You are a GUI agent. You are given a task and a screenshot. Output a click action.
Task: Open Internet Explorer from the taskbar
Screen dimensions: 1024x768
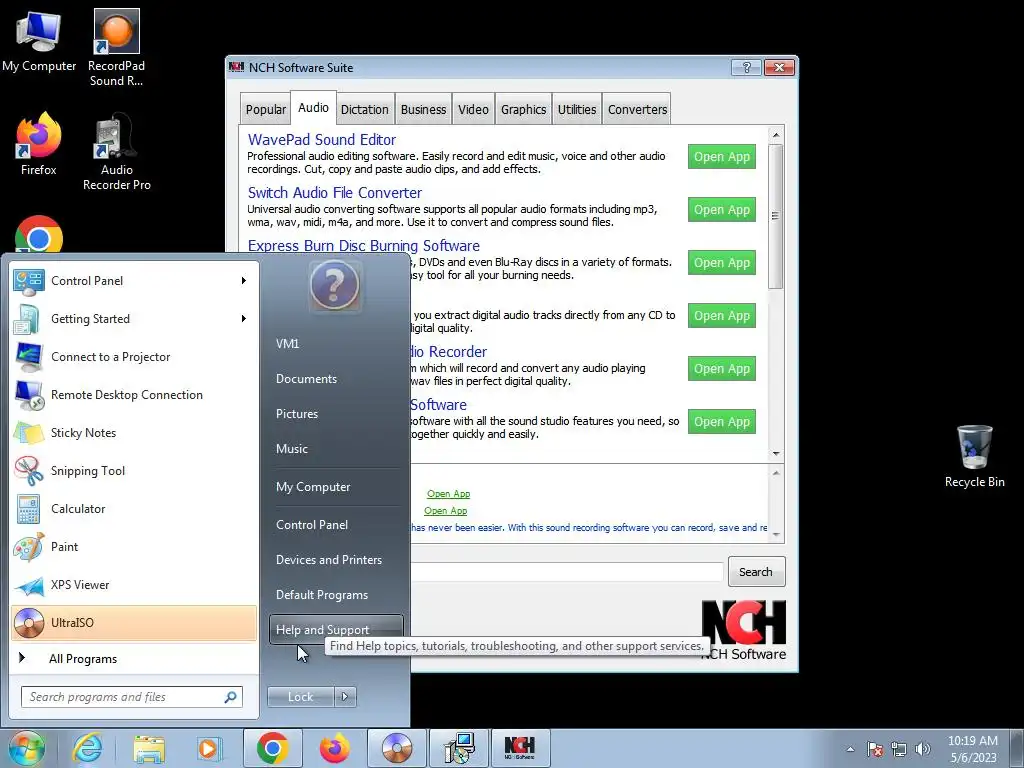coord(87,748)
